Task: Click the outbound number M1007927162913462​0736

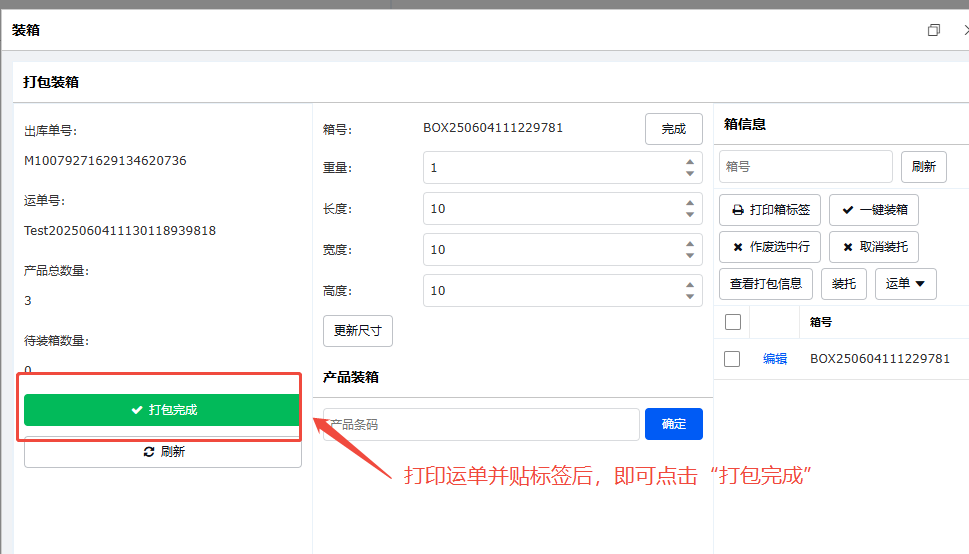Action: [105, 161]
